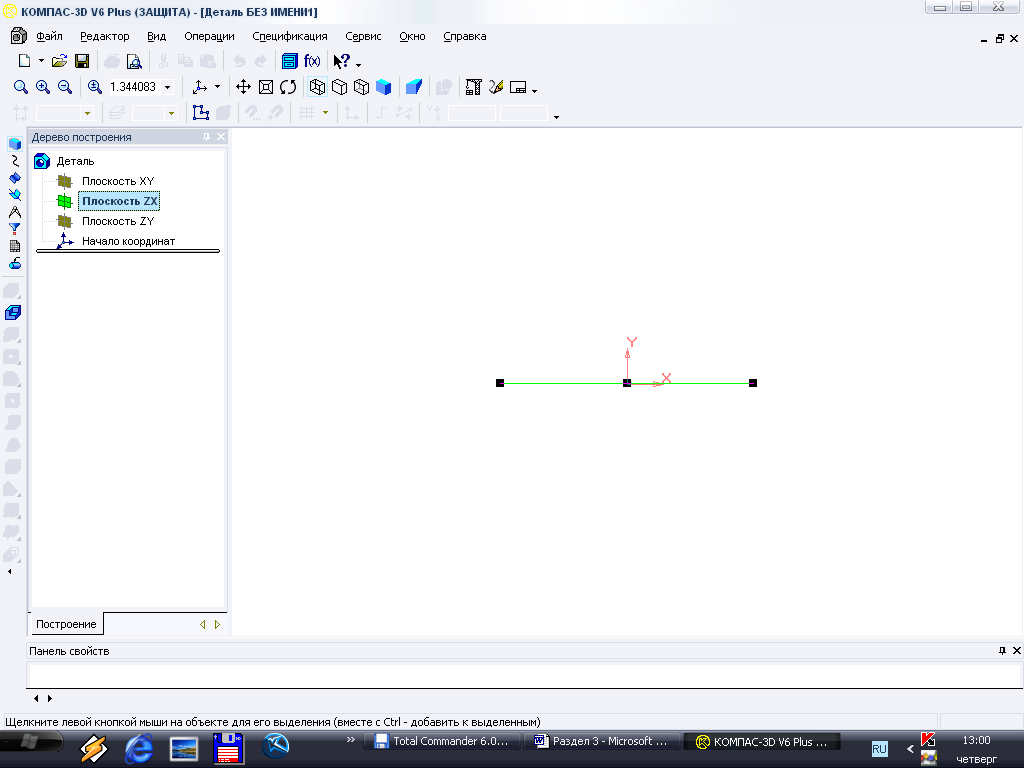Screen dimensions: 1024x768
Task: Click the extrusion operation blue icon
Action: coord(13,312)
